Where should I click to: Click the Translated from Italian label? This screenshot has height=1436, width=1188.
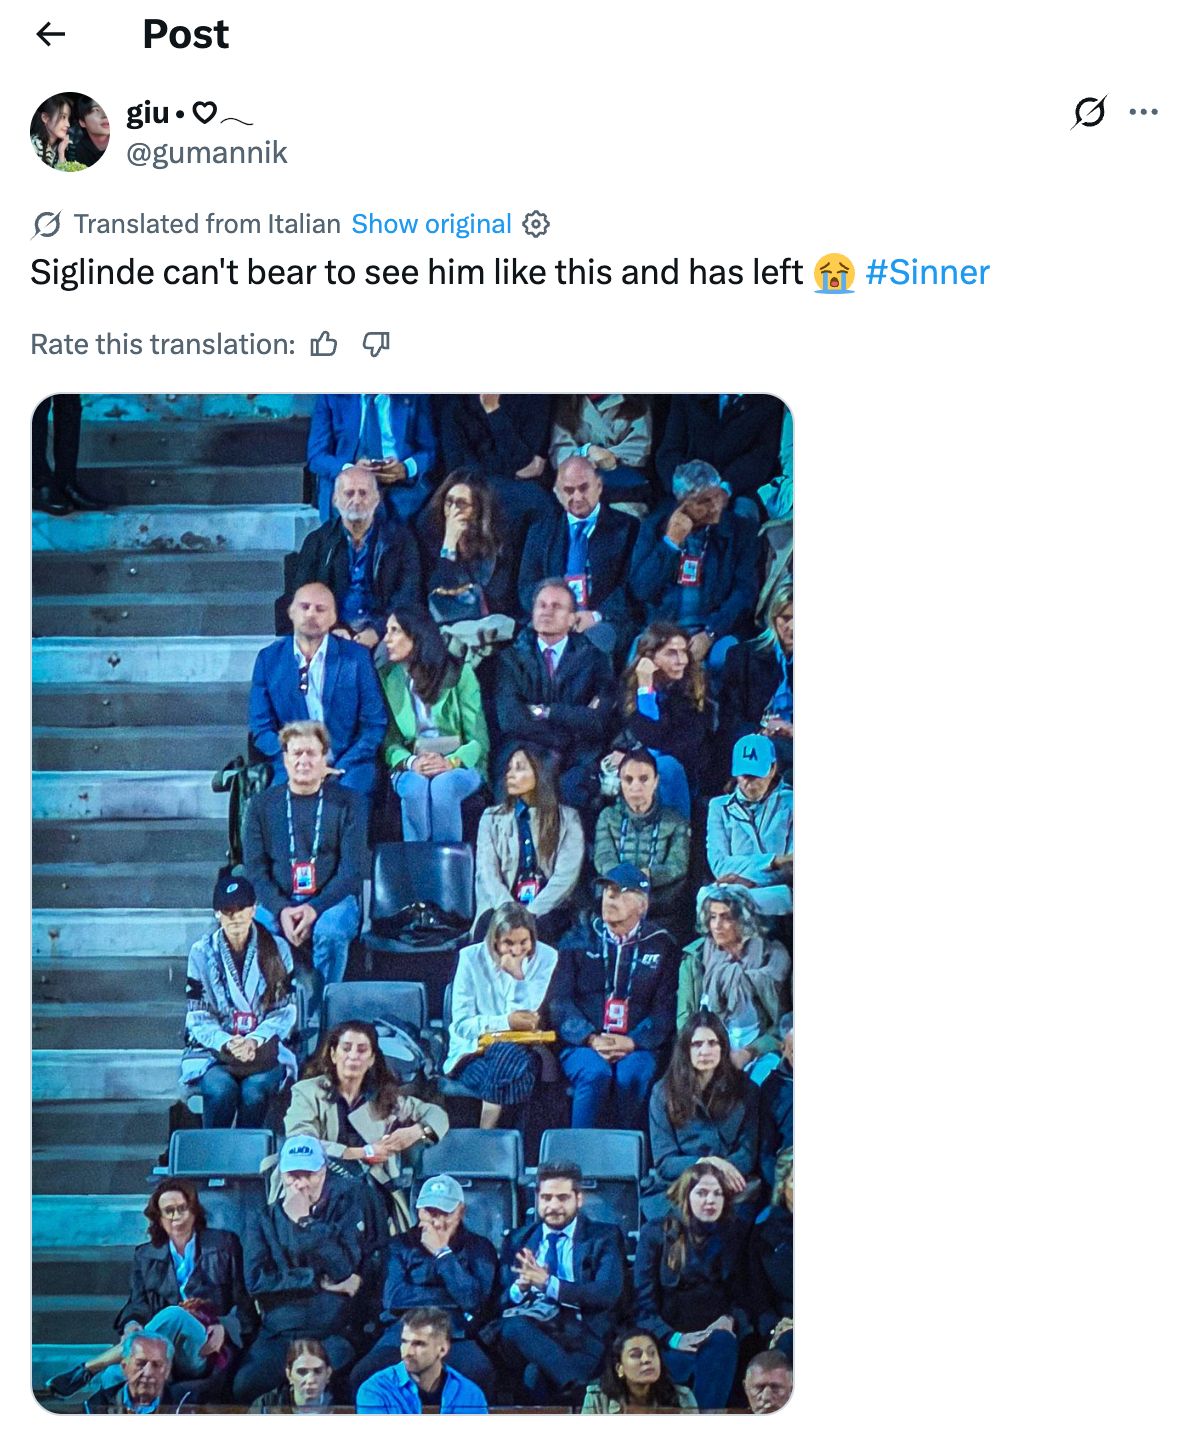pos(207,224)
